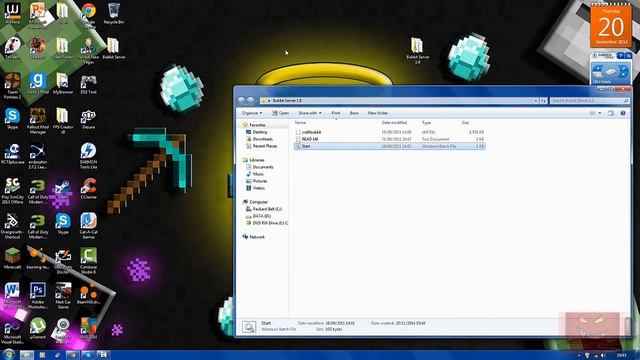This screenshot has height=360, width=640.
Task: Open the PowerPoint desktop shortcut
Action: (x=38, y=15)
